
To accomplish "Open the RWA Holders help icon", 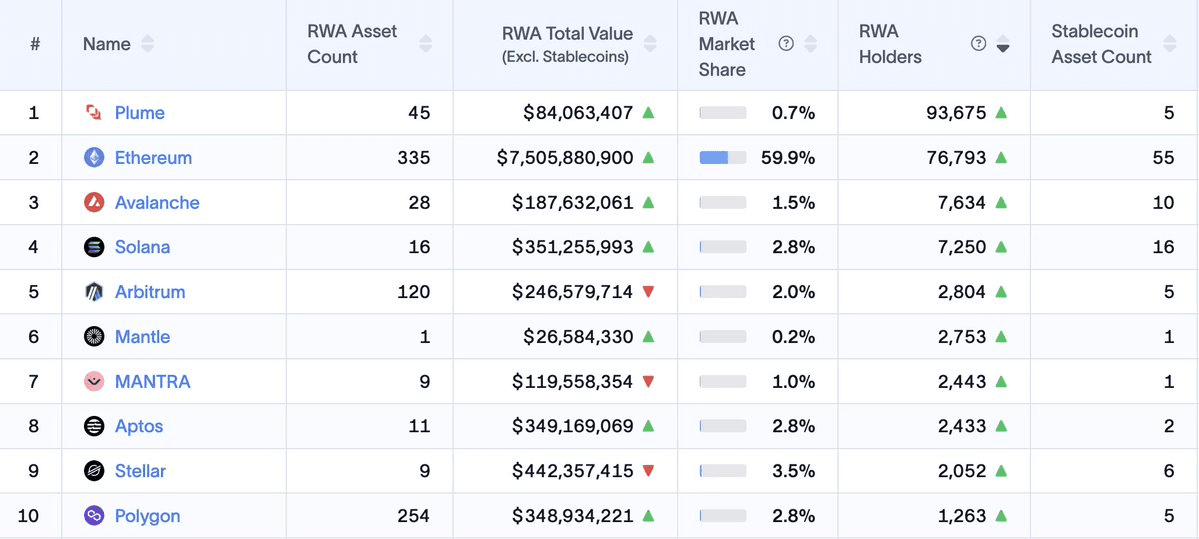I will 977,44.
